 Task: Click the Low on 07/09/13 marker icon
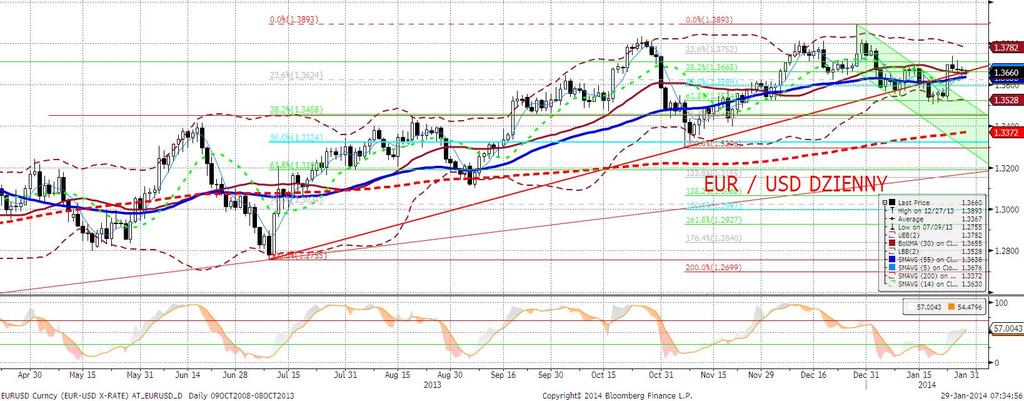pos(892,227)
